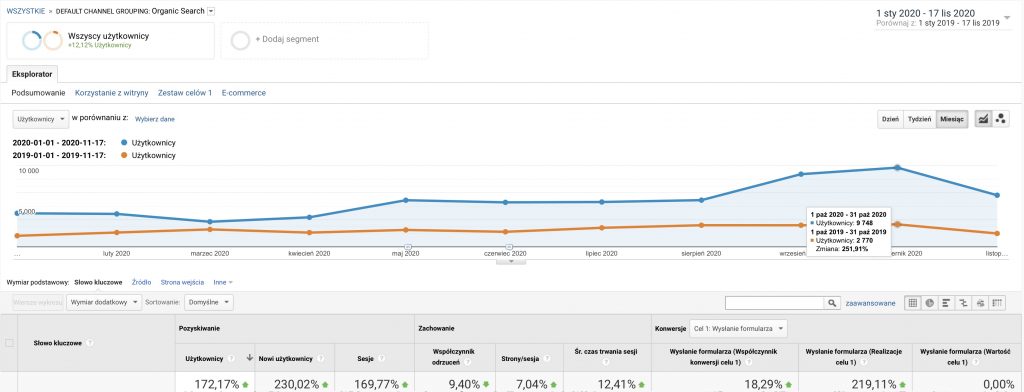The image size is (1024, 392).
Task: Open the date range picker arrow
Action: 1006,18
